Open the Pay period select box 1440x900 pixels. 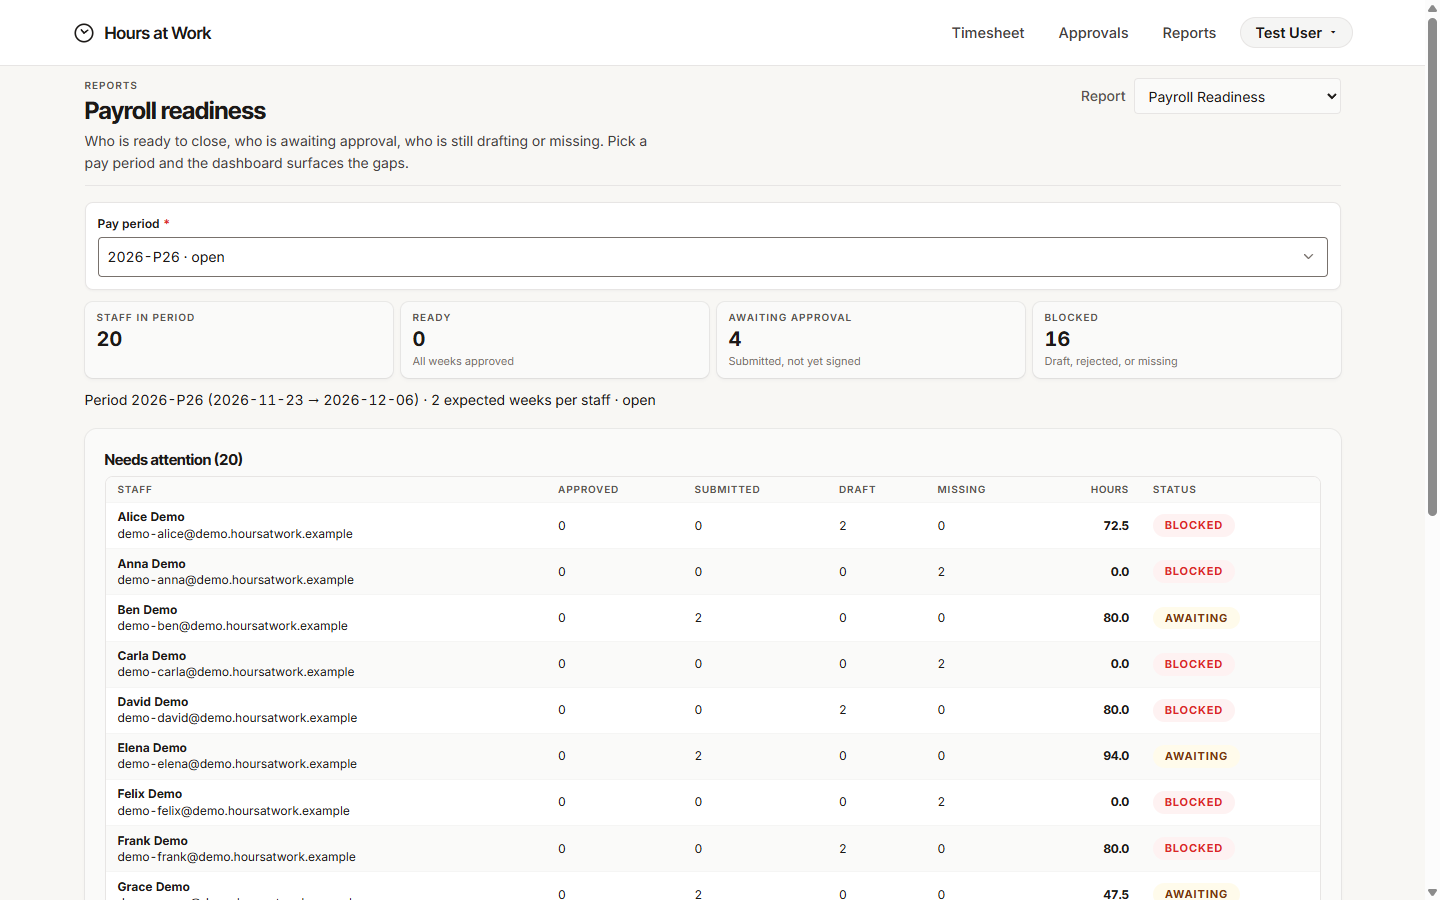[x=712, y=257]
